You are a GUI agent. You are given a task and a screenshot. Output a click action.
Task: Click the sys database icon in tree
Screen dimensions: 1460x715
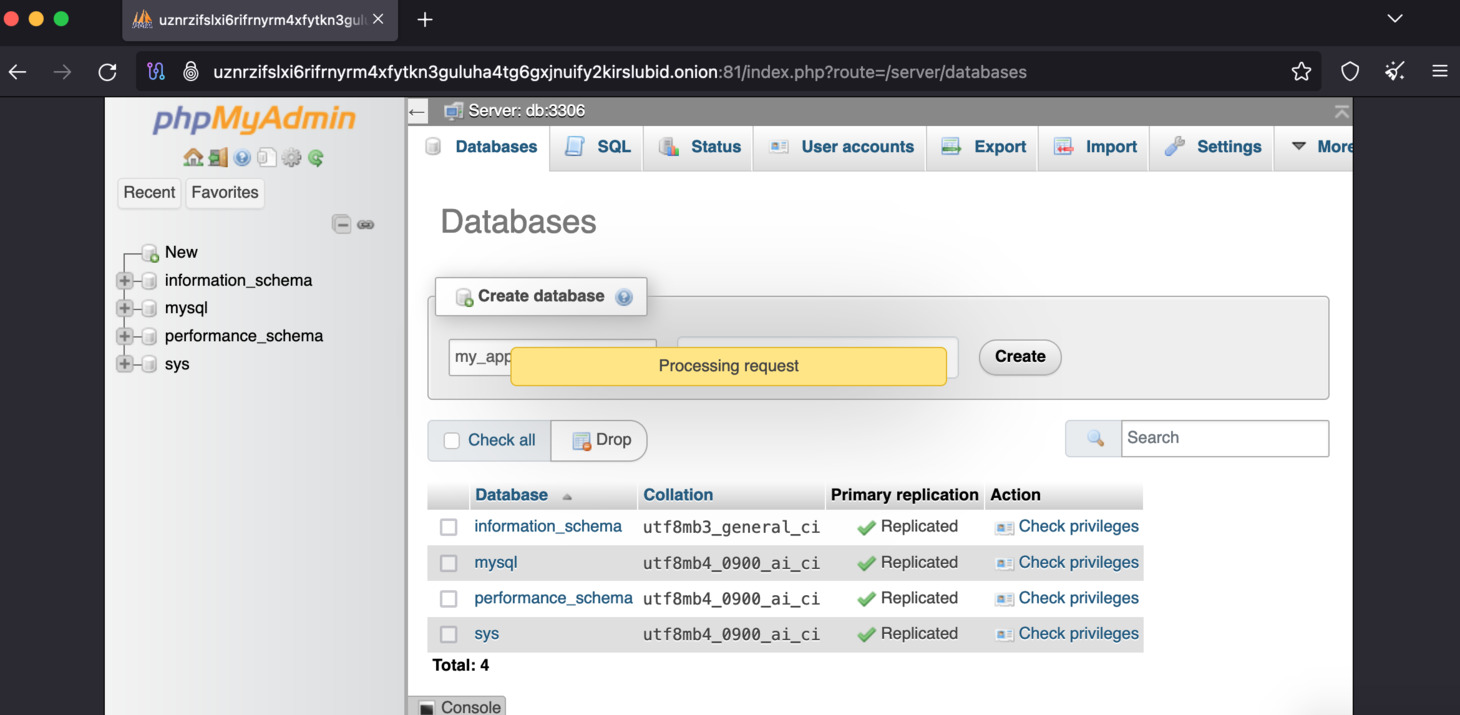[149, 365]
